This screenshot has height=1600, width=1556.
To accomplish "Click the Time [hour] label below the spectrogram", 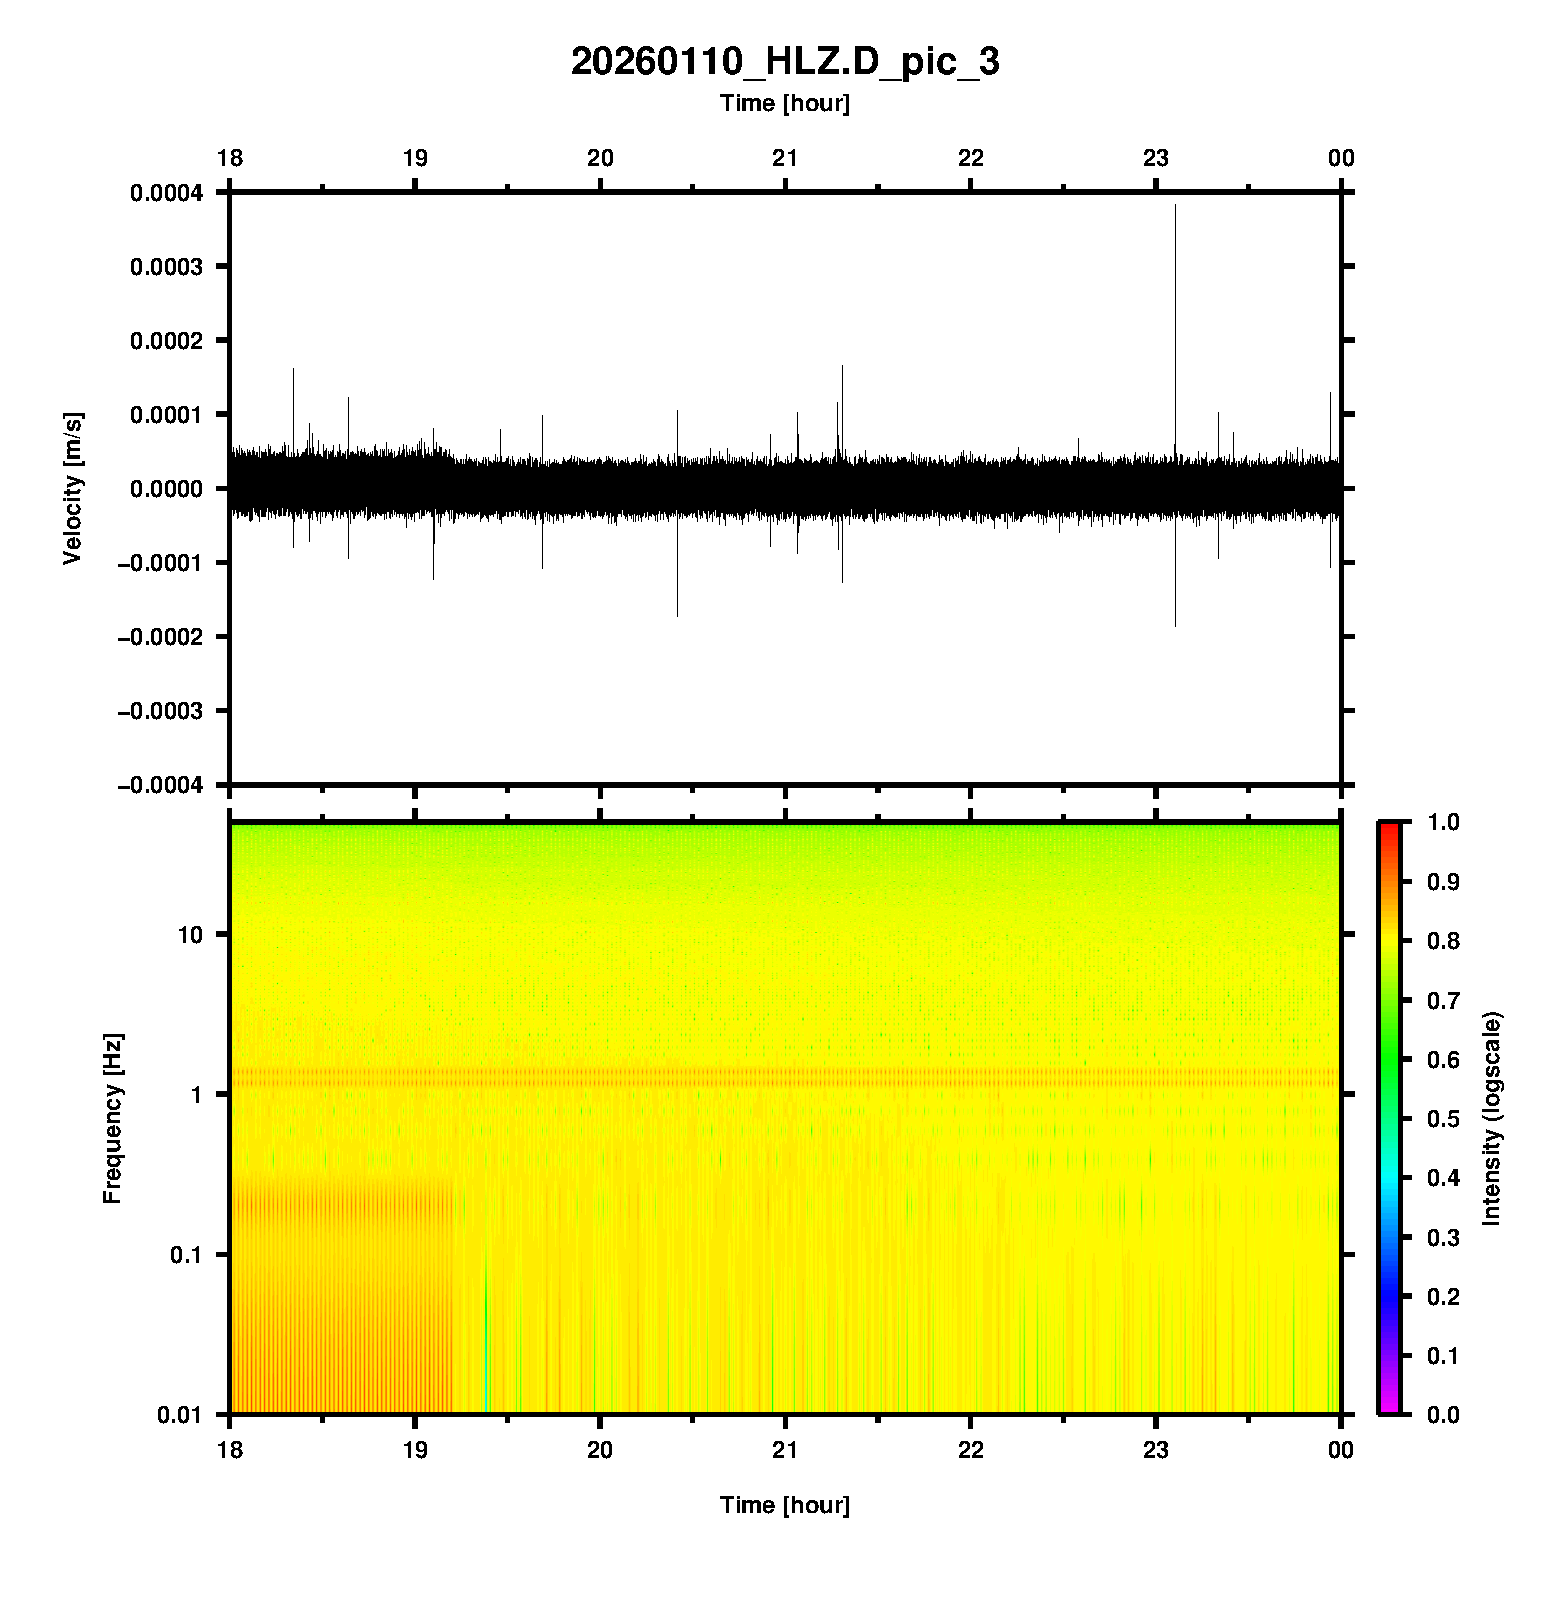I will [784, 1505].
